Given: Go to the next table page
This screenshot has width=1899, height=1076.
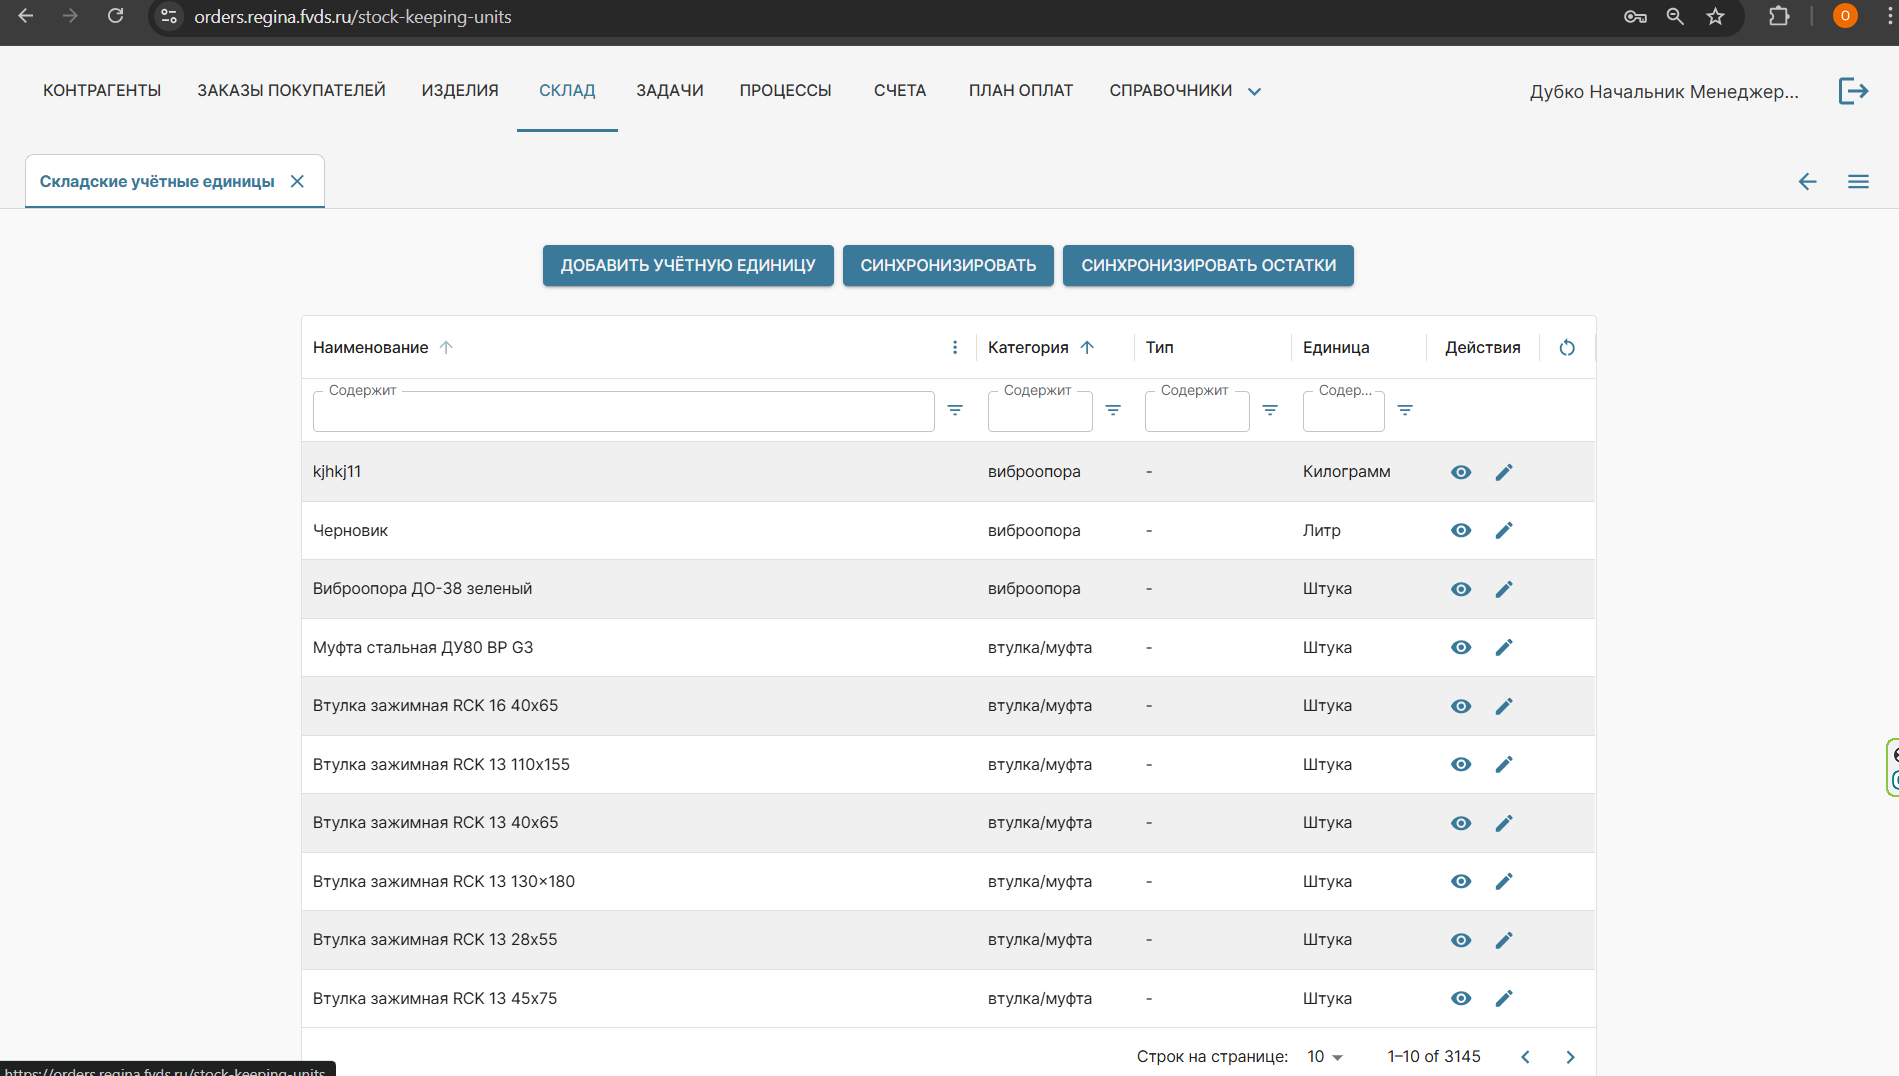Looking at the screenshot, I should pos(1570,1057).
